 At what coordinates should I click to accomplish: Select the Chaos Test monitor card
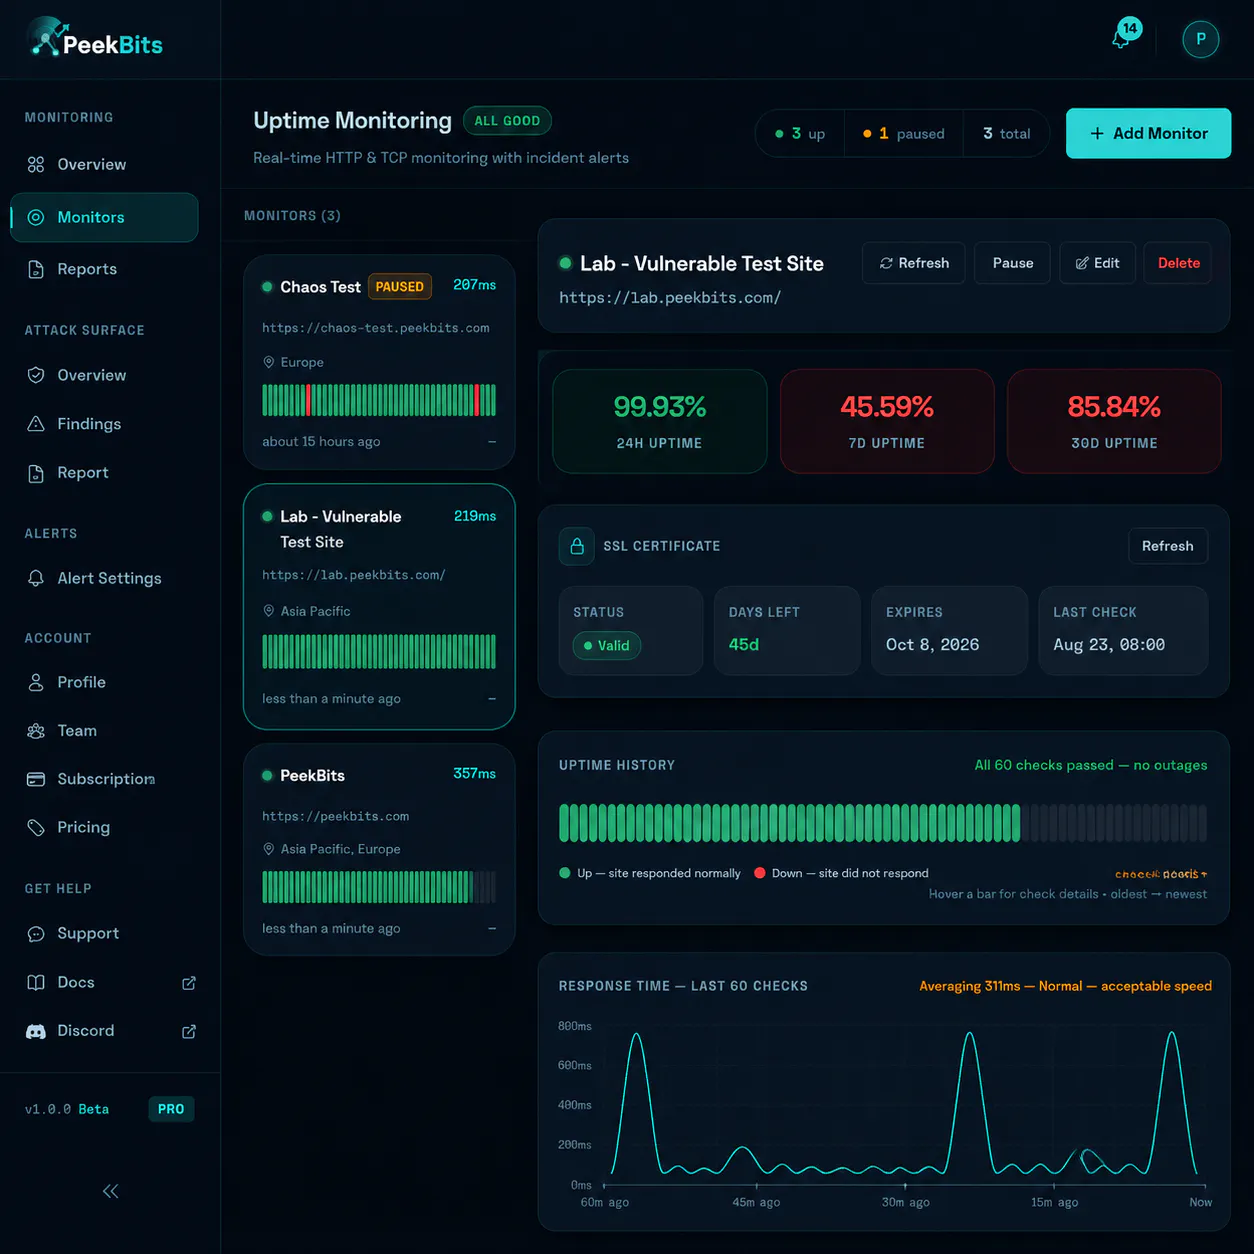379,362
